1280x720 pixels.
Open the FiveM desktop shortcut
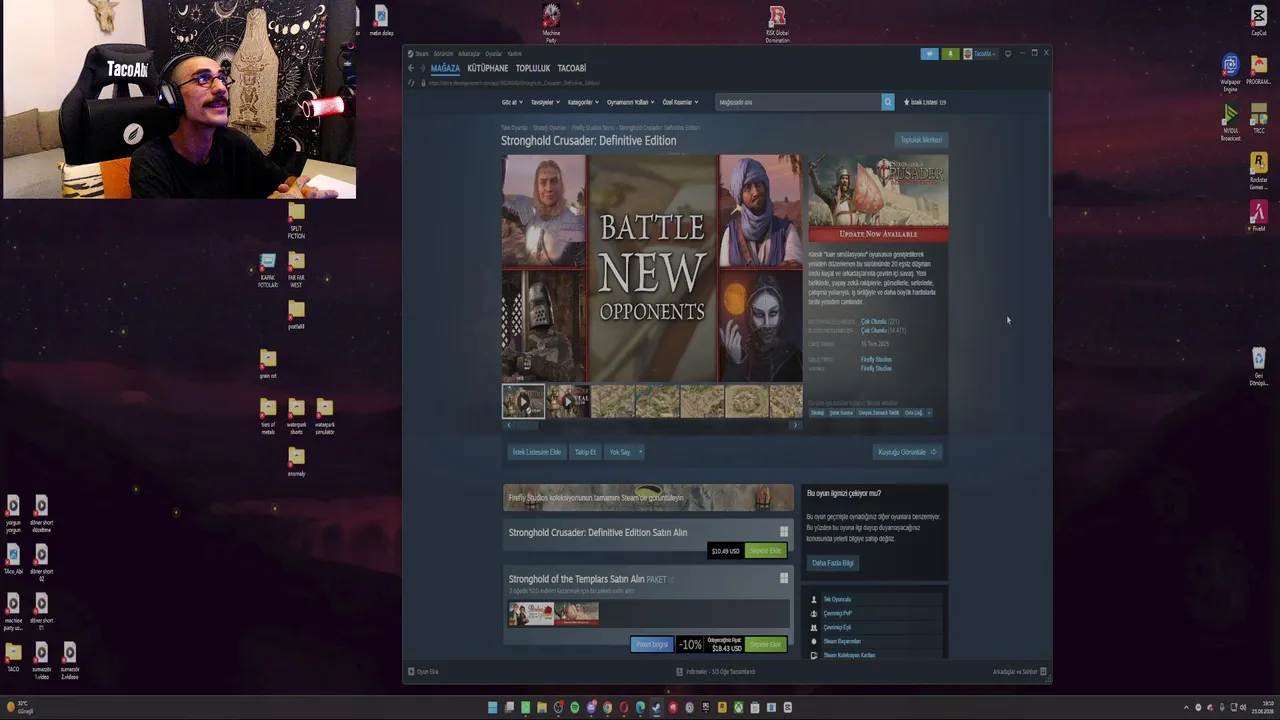click(1259, 216)
